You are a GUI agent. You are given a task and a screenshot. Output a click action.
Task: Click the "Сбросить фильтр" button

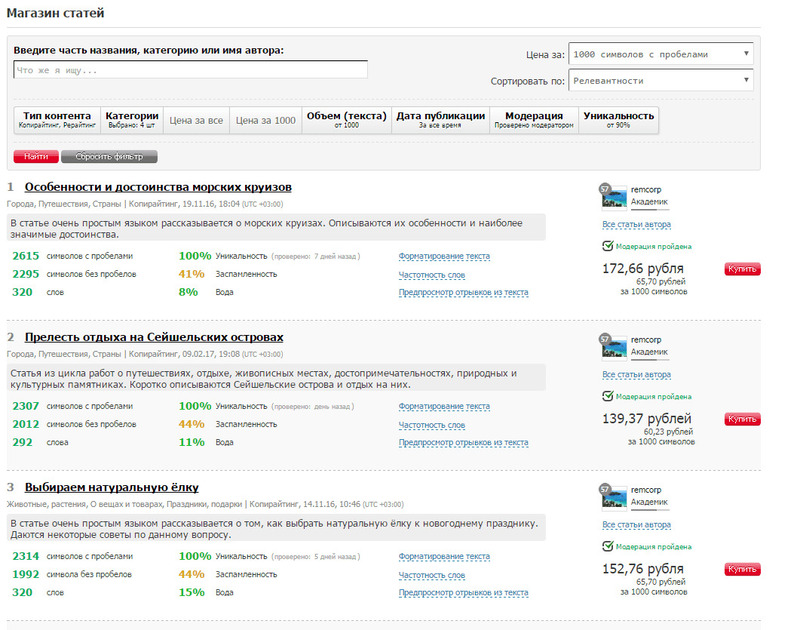109,157
